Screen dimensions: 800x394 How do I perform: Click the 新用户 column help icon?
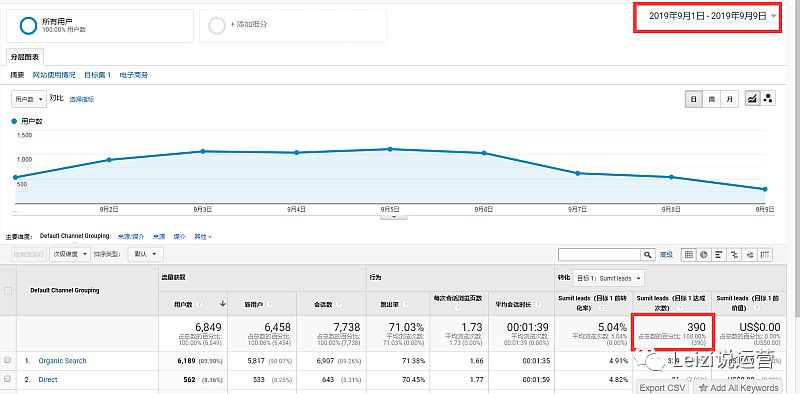point(270,304)
